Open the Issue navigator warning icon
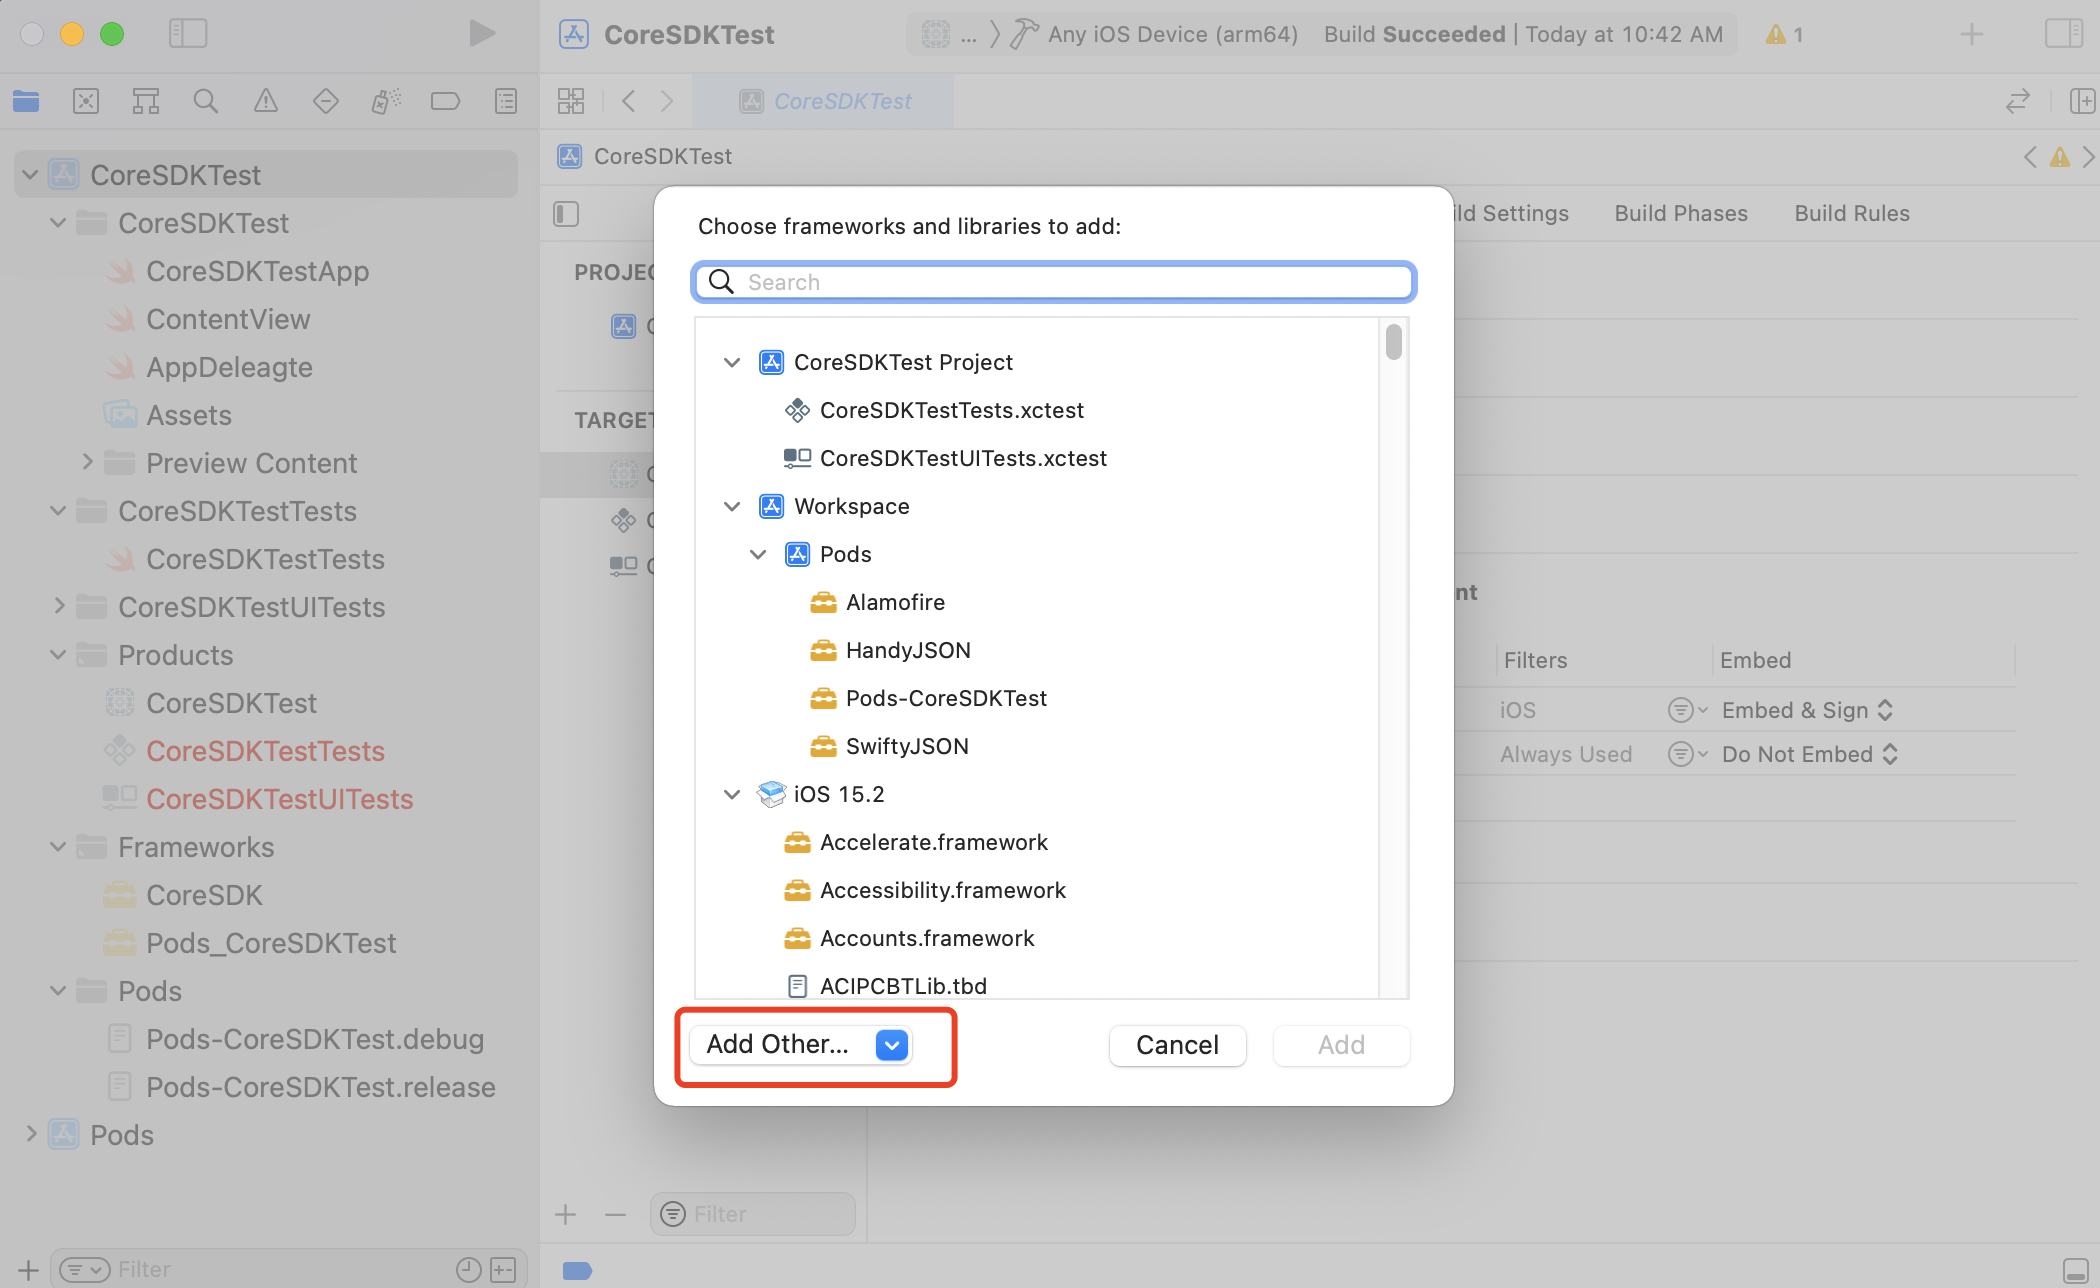 point(266,101)
